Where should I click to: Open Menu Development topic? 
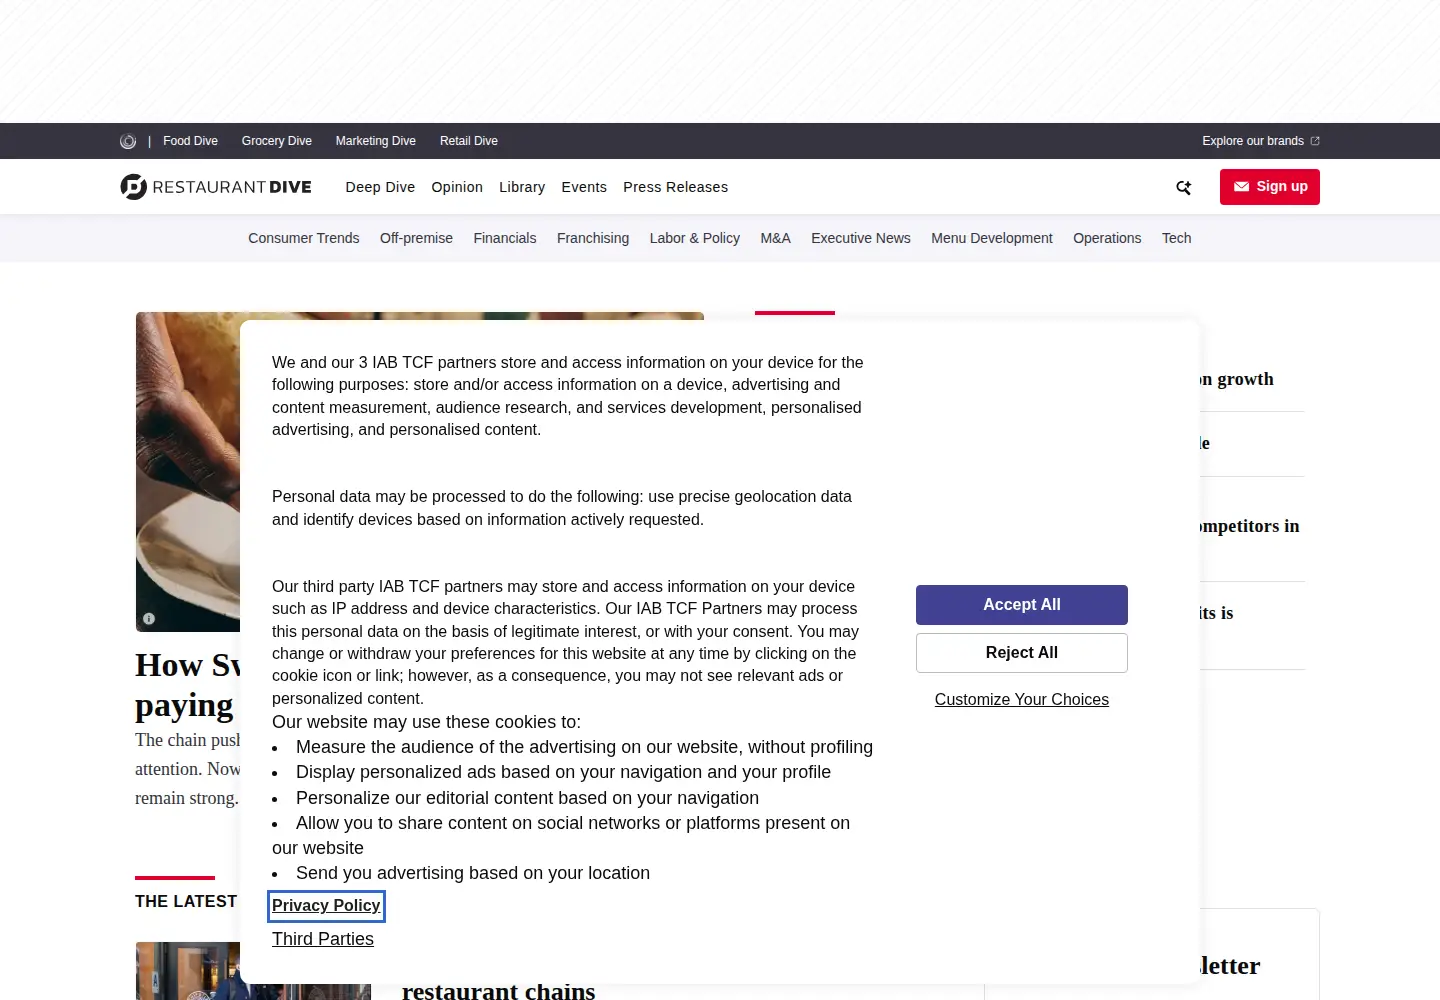992,238
